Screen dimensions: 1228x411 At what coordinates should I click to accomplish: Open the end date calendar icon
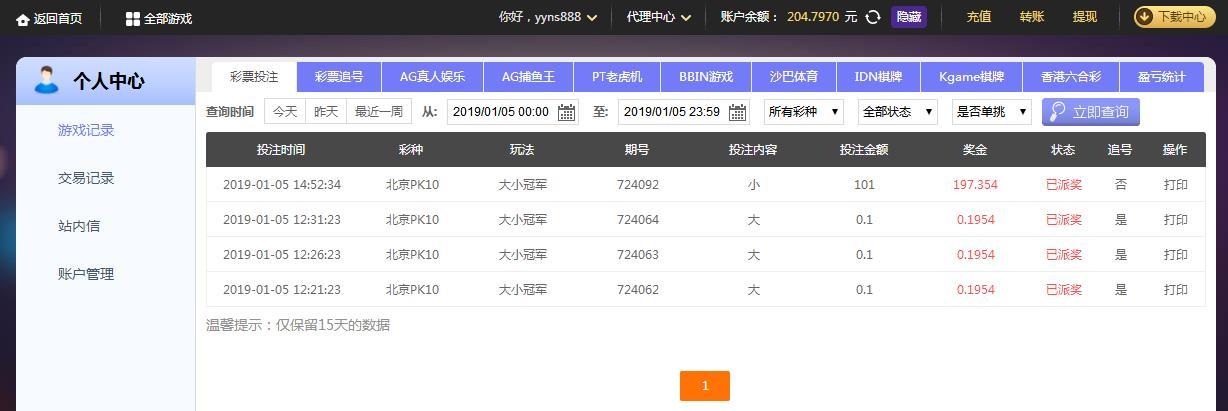point(738,112)
